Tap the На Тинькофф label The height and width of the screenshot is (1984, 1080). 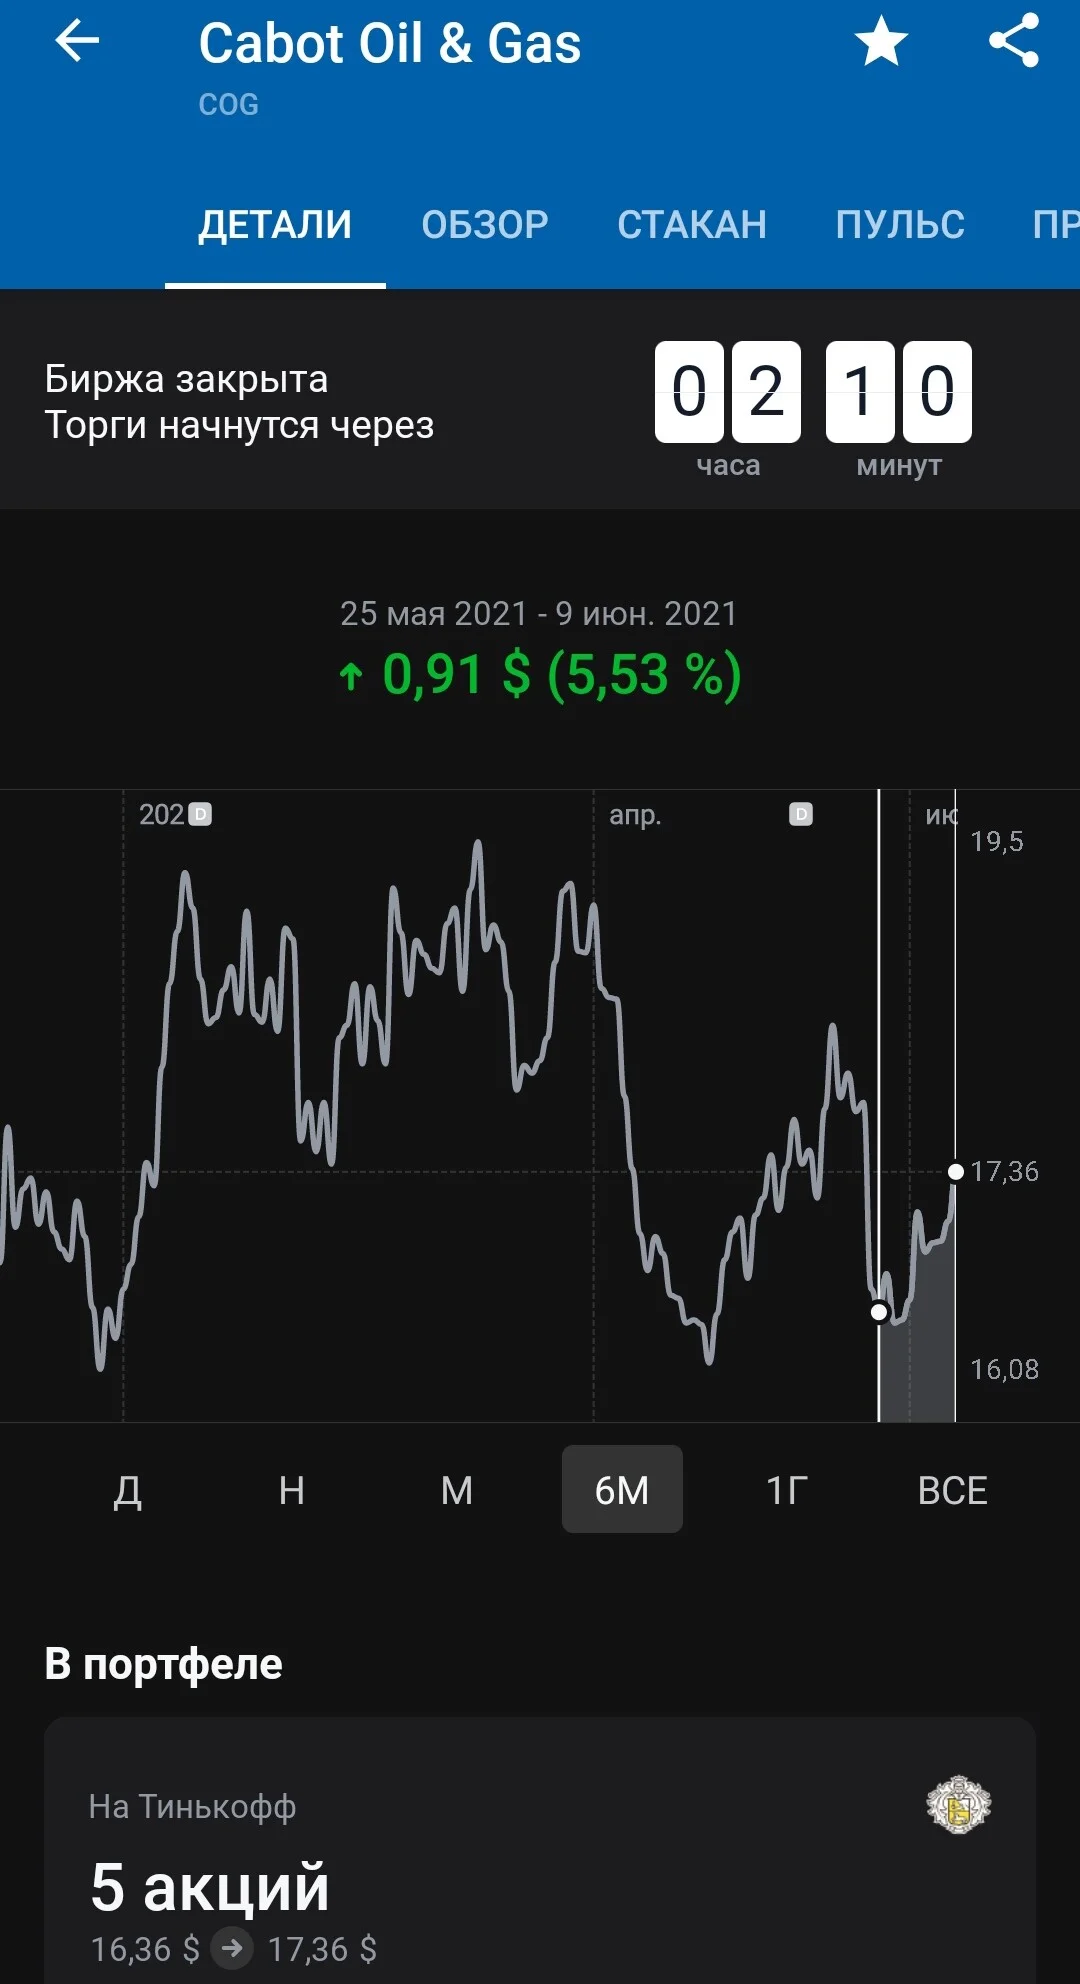(192, 1807)
